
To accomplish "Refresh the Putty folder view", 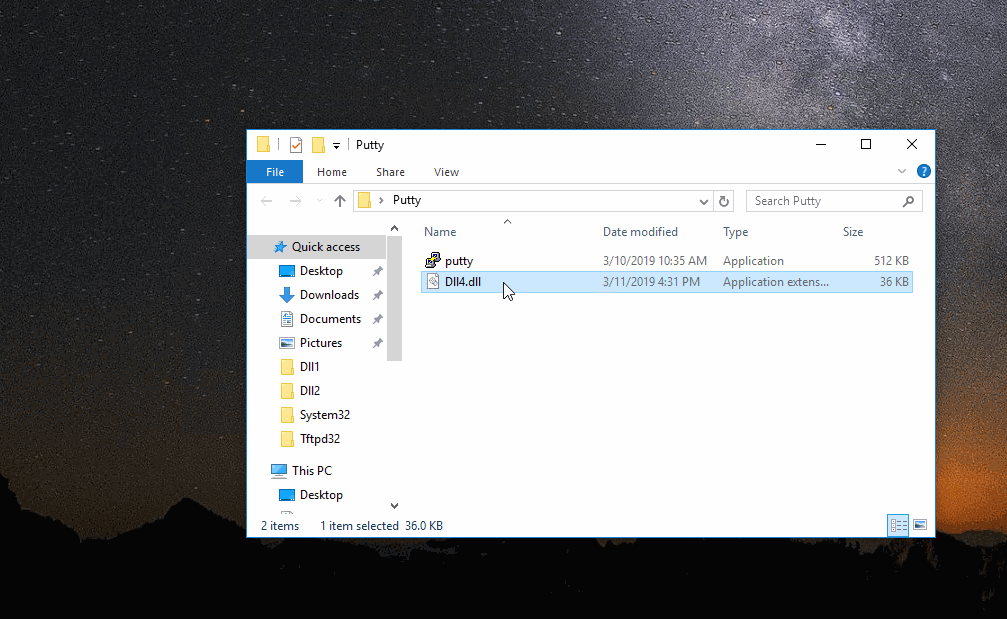I will click(x=725, y=201).
